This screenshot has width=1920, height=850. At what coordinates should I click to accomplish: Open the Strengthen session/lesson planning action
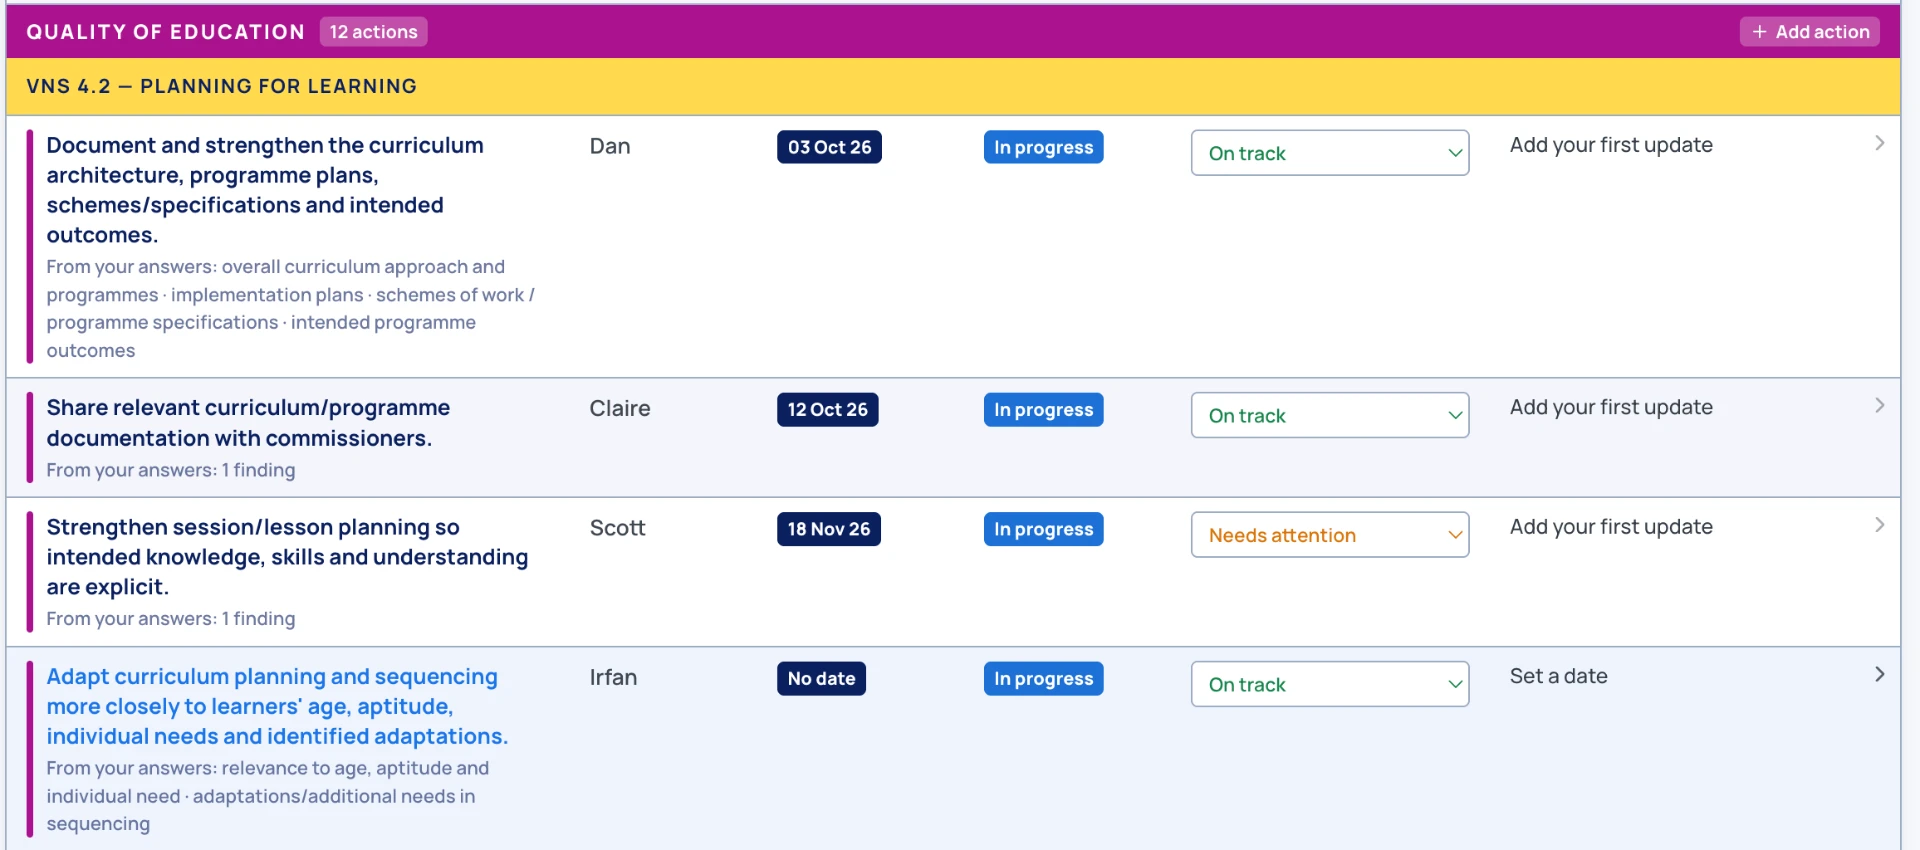click(287, 557)
